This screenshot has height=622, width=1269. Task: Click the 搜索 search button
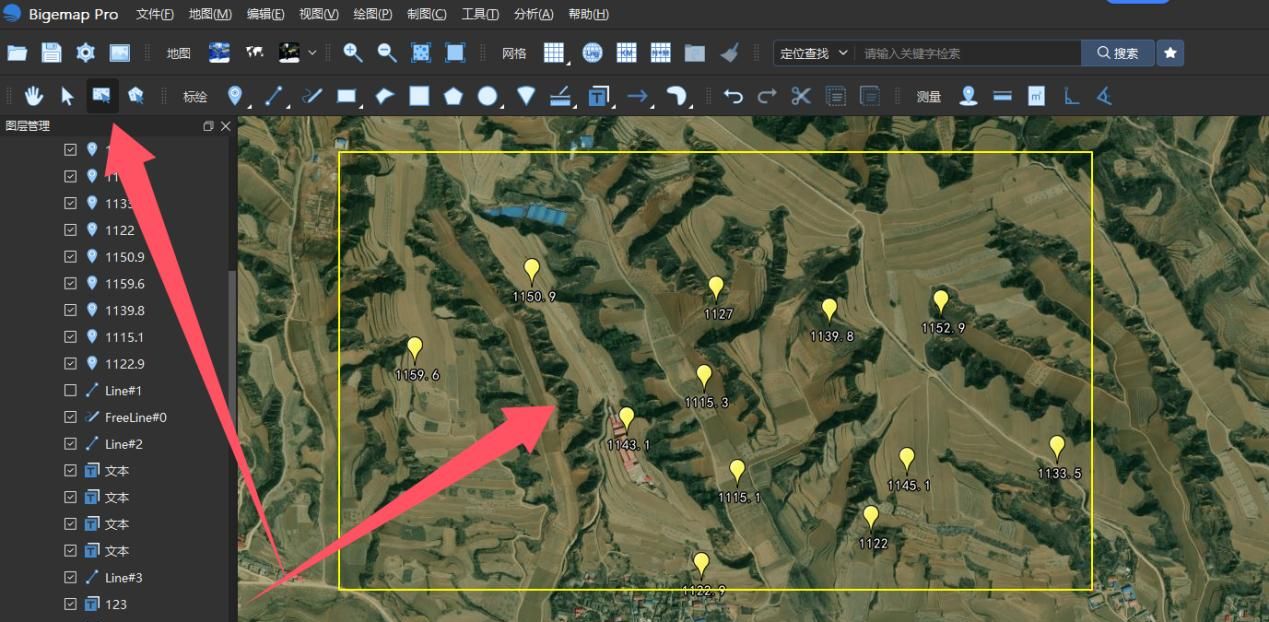(x=1117, y=53)
